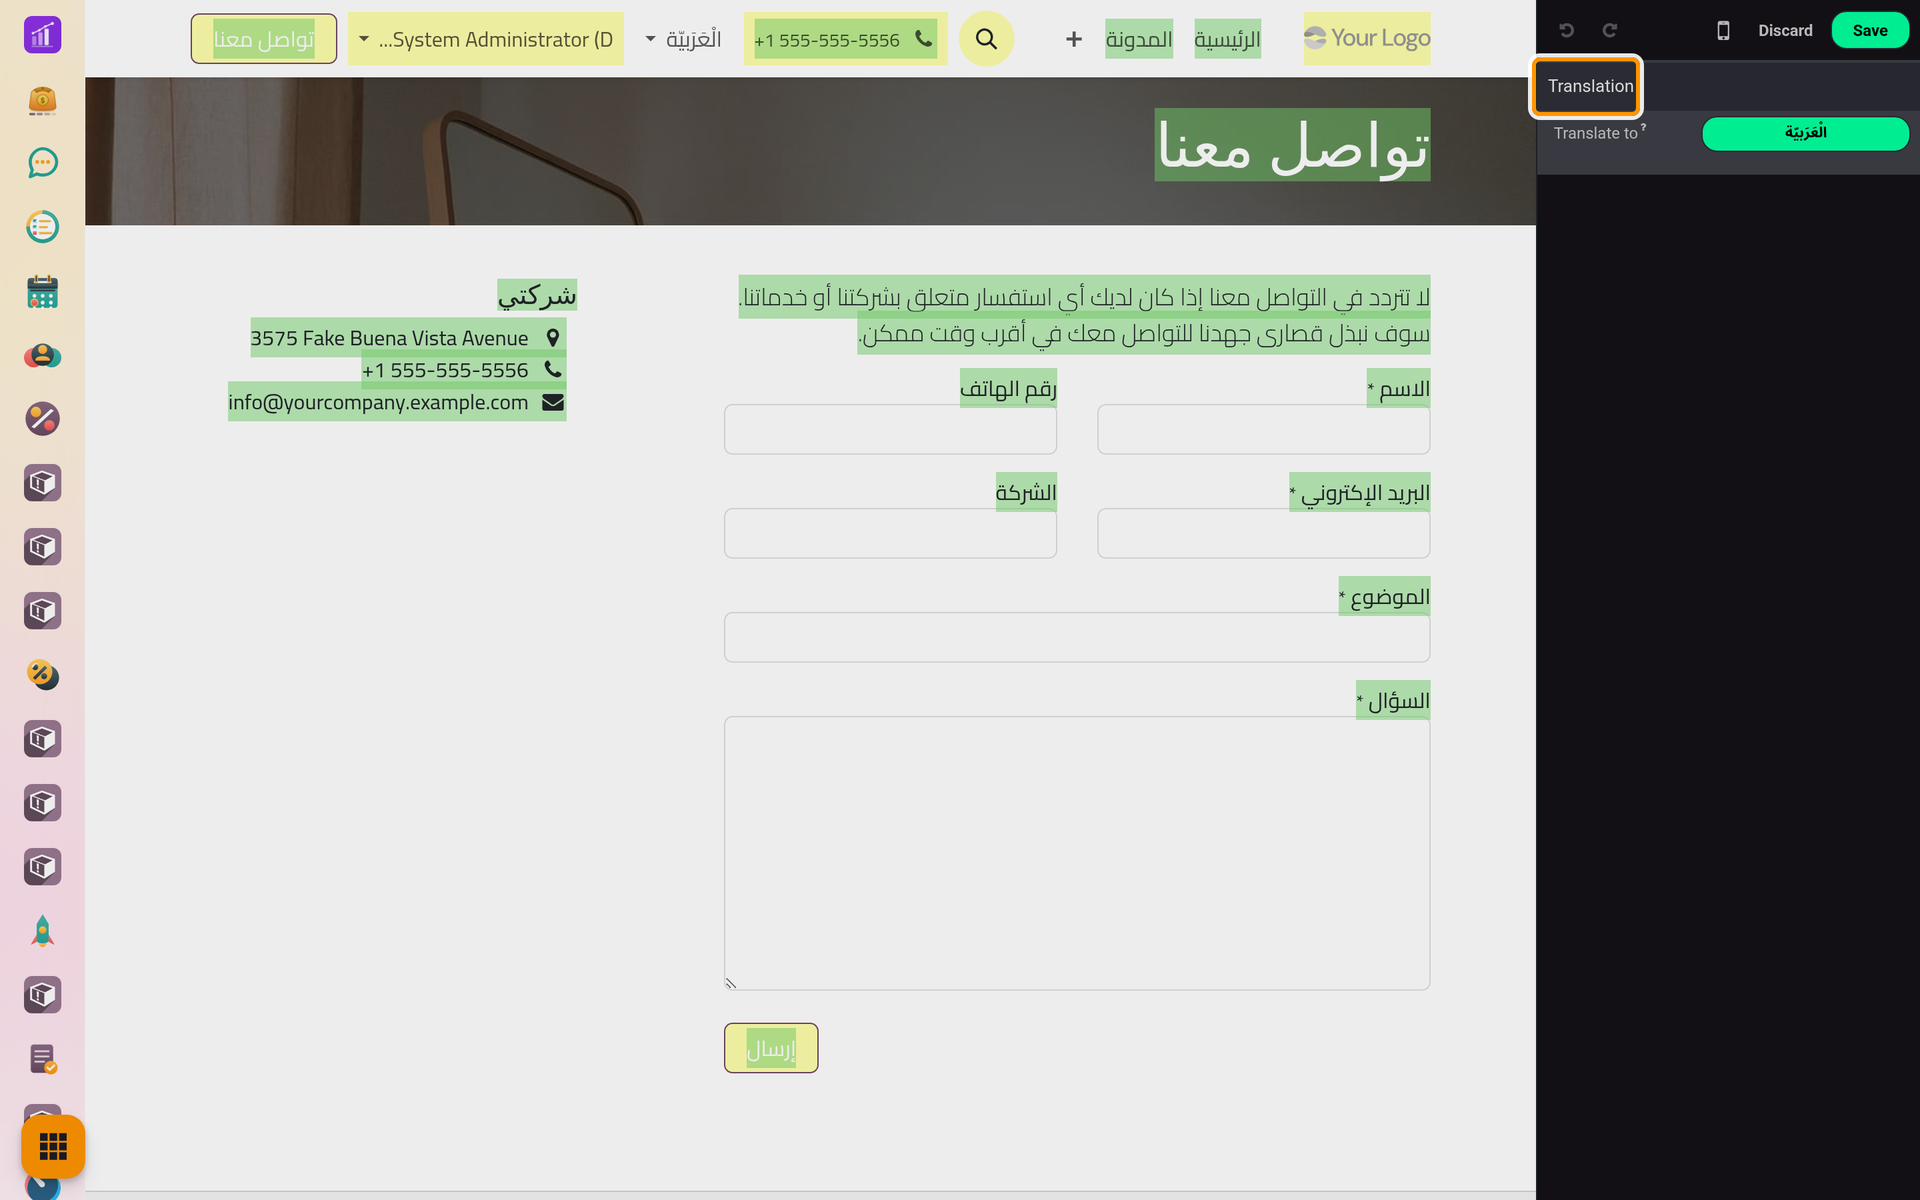Viewport: 1920px width, 1200px height.
Task: Open the yellow percent sign app icon
Action: [42, 675]
